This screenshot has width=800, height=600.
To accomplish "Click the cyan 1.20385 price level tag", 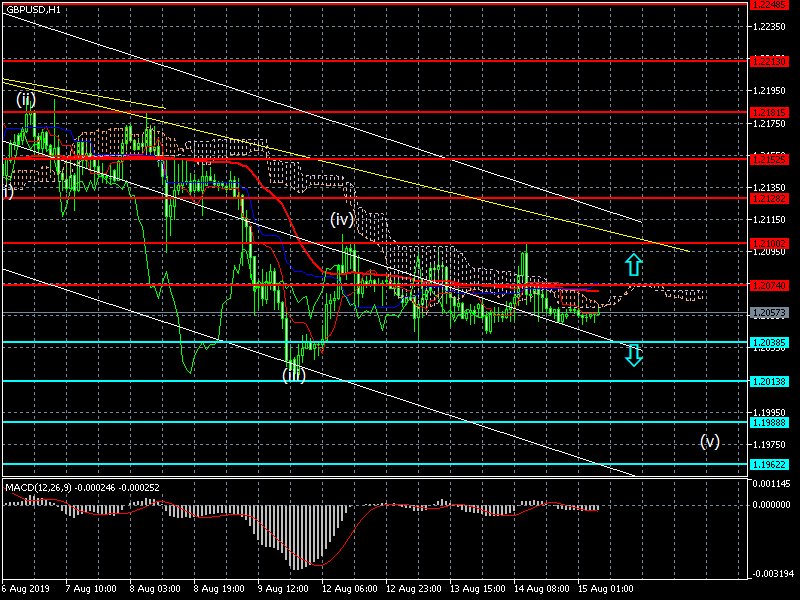I will click(770, 343).
